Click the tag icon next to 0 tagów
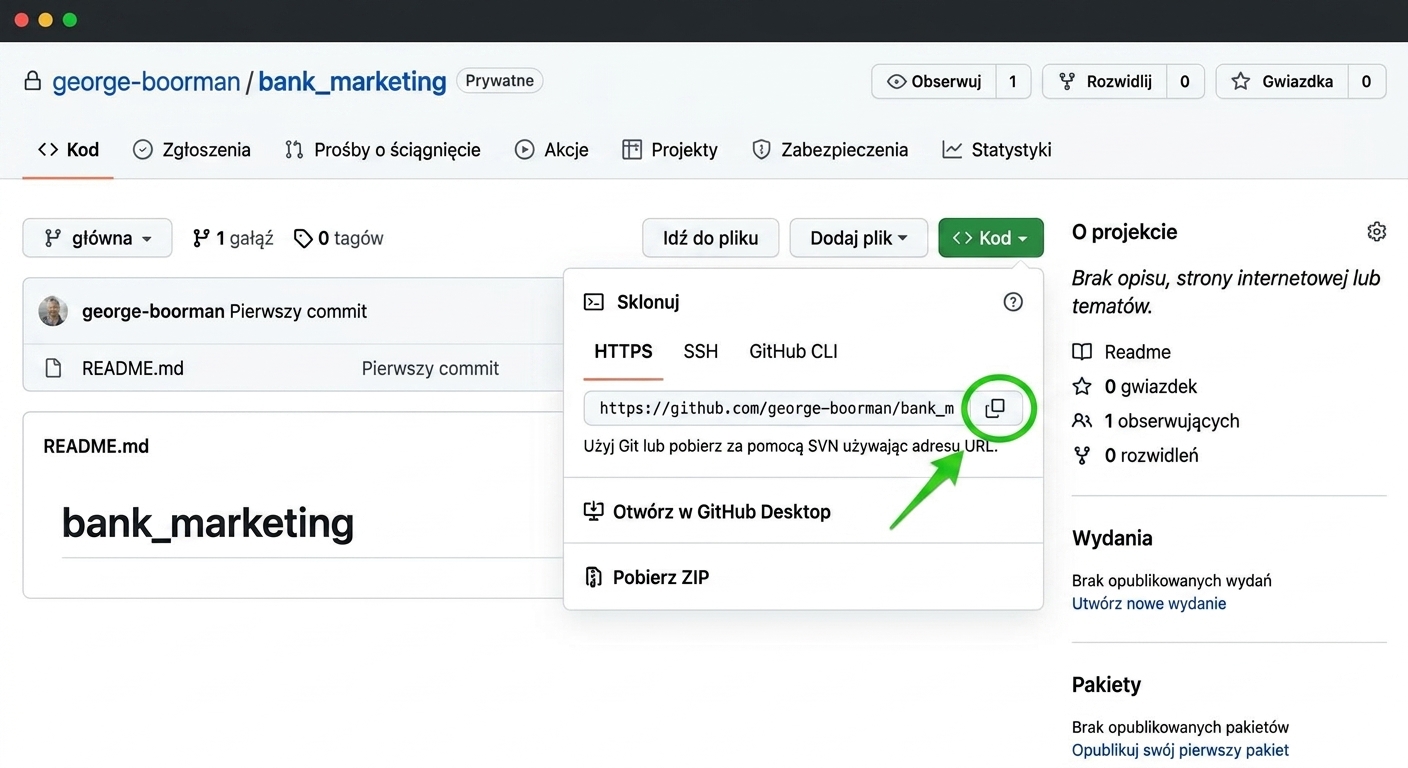This screenshot has height=768, width=1408. point(303,239)
